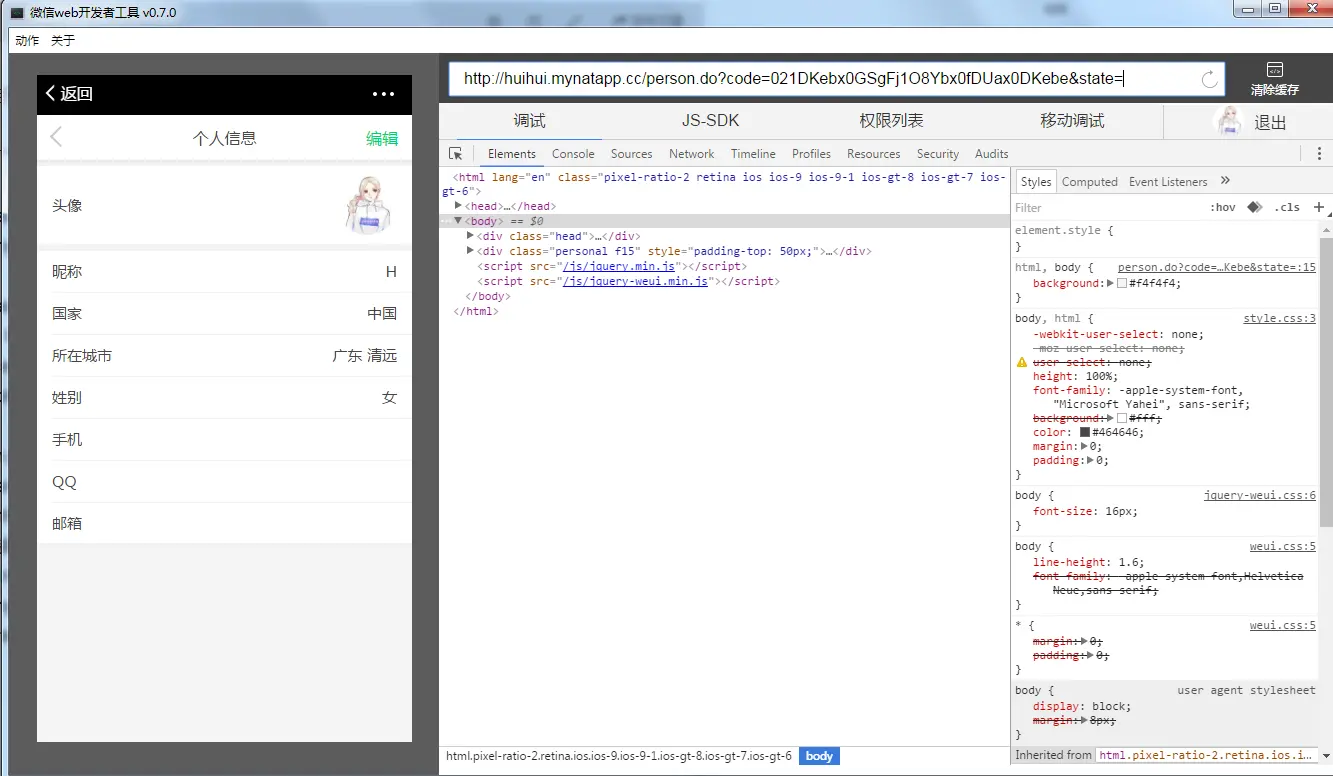Tap the 所在城市 row showing 广东 清远
Viewport: 1333px width, 776px height.
pos(224,356)
